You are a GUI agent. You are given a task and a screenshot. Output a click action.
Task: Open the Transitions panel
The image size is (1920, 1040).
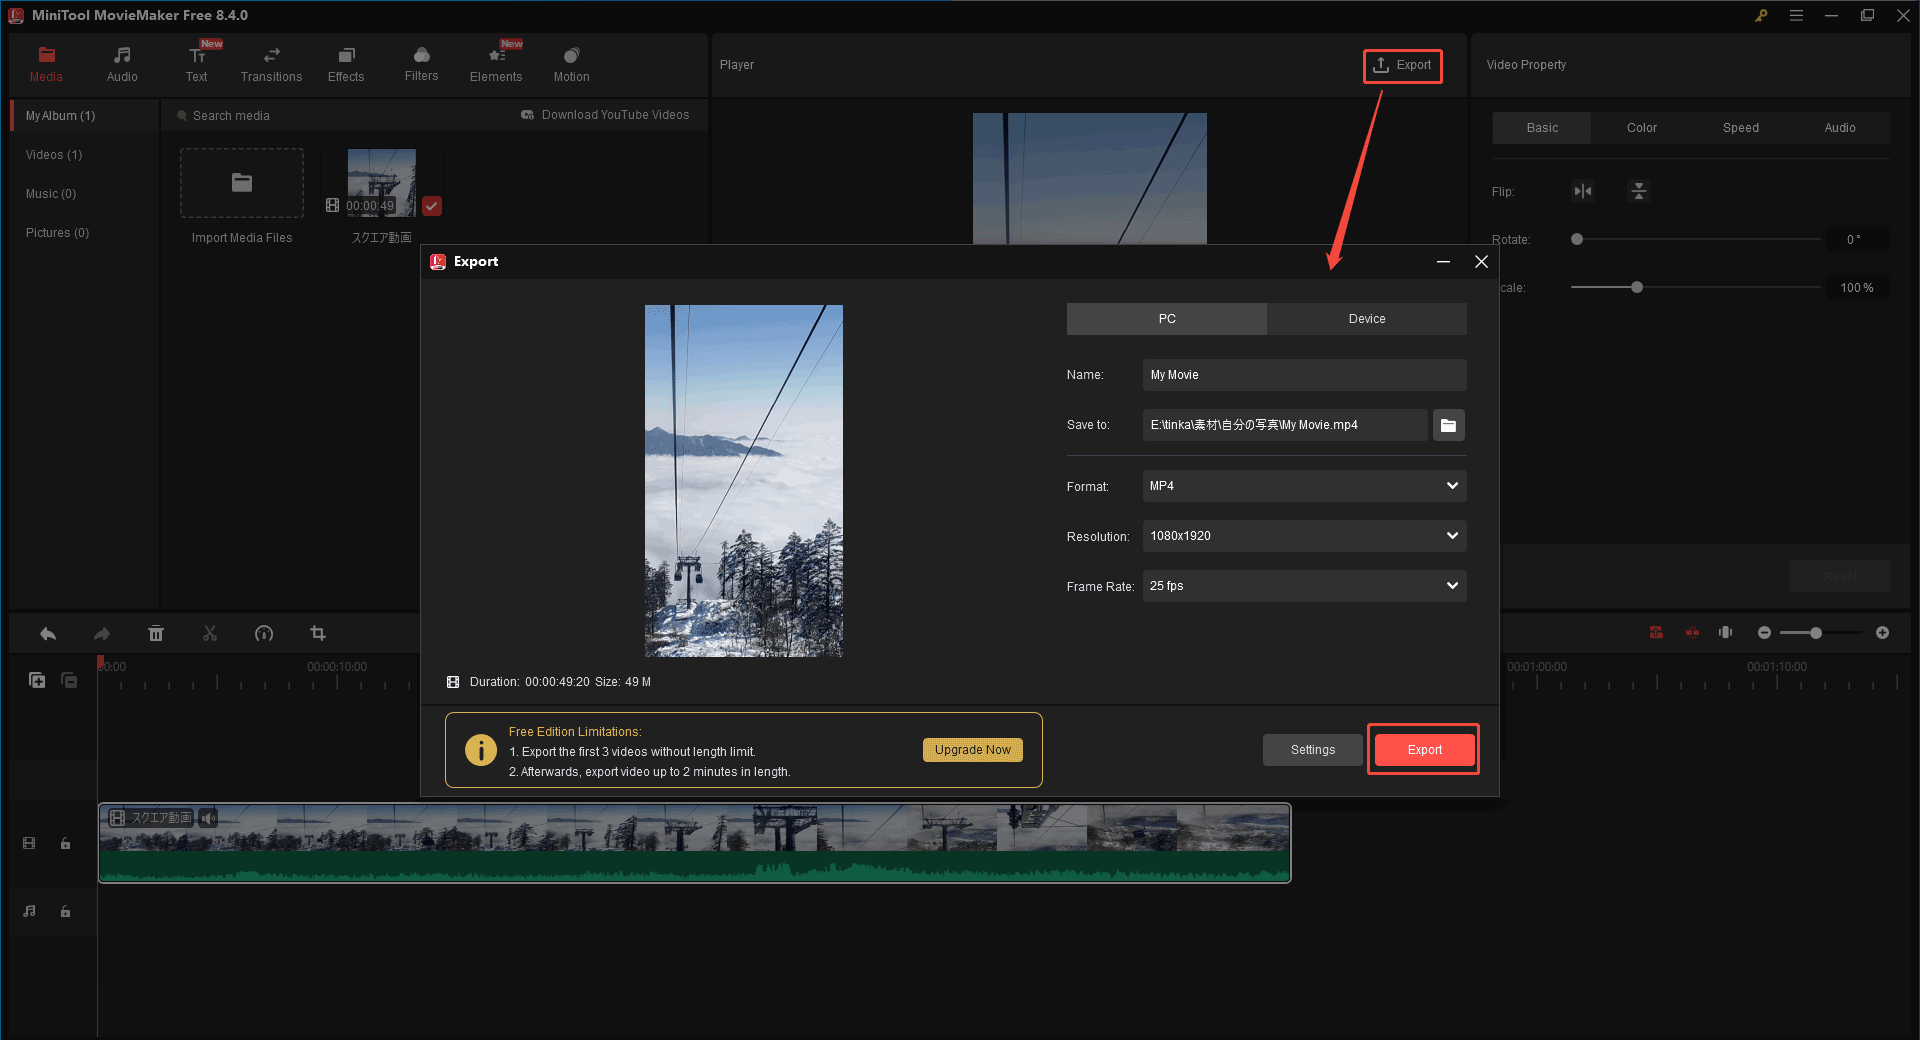[270, 63]
